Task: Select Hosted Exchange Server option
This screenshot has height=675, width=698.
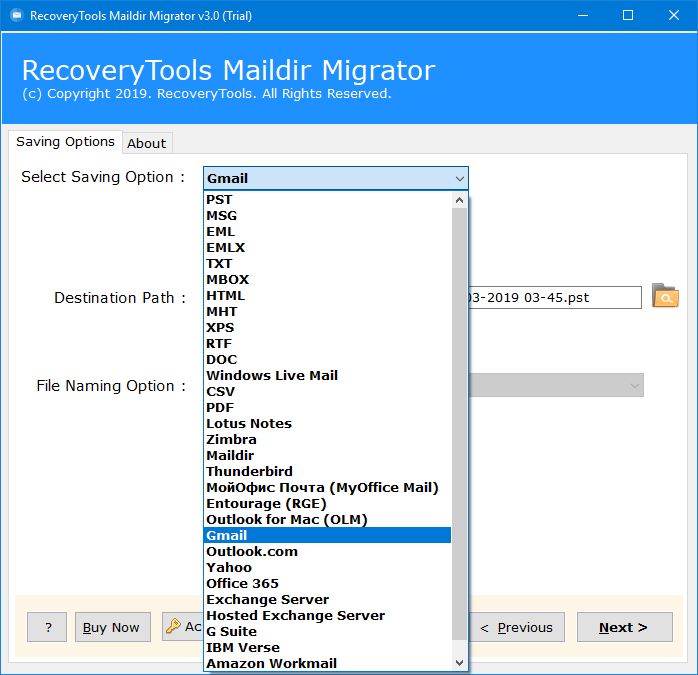Action: point(327,615)
